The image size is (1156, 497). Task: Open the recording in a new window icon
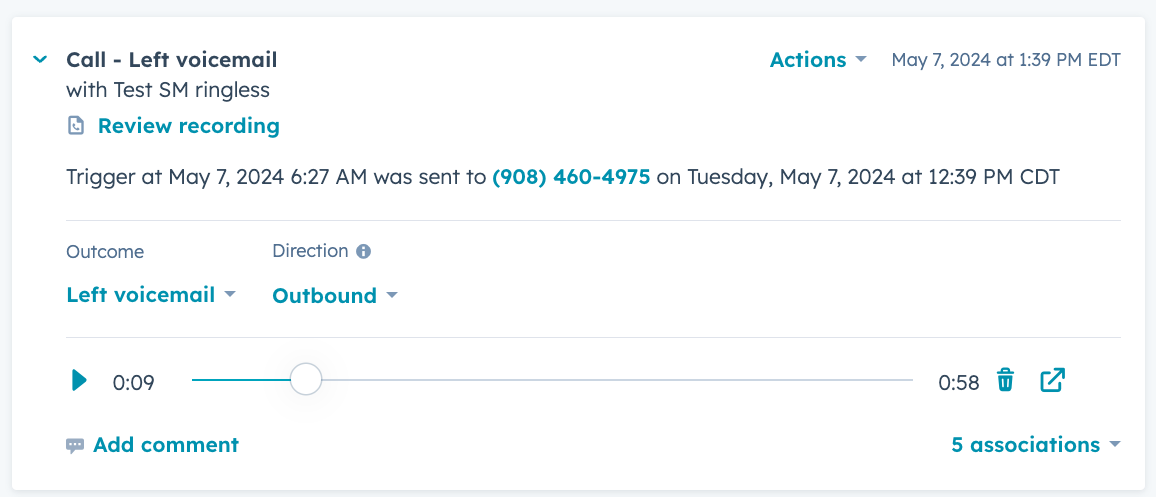[1052, 380]
